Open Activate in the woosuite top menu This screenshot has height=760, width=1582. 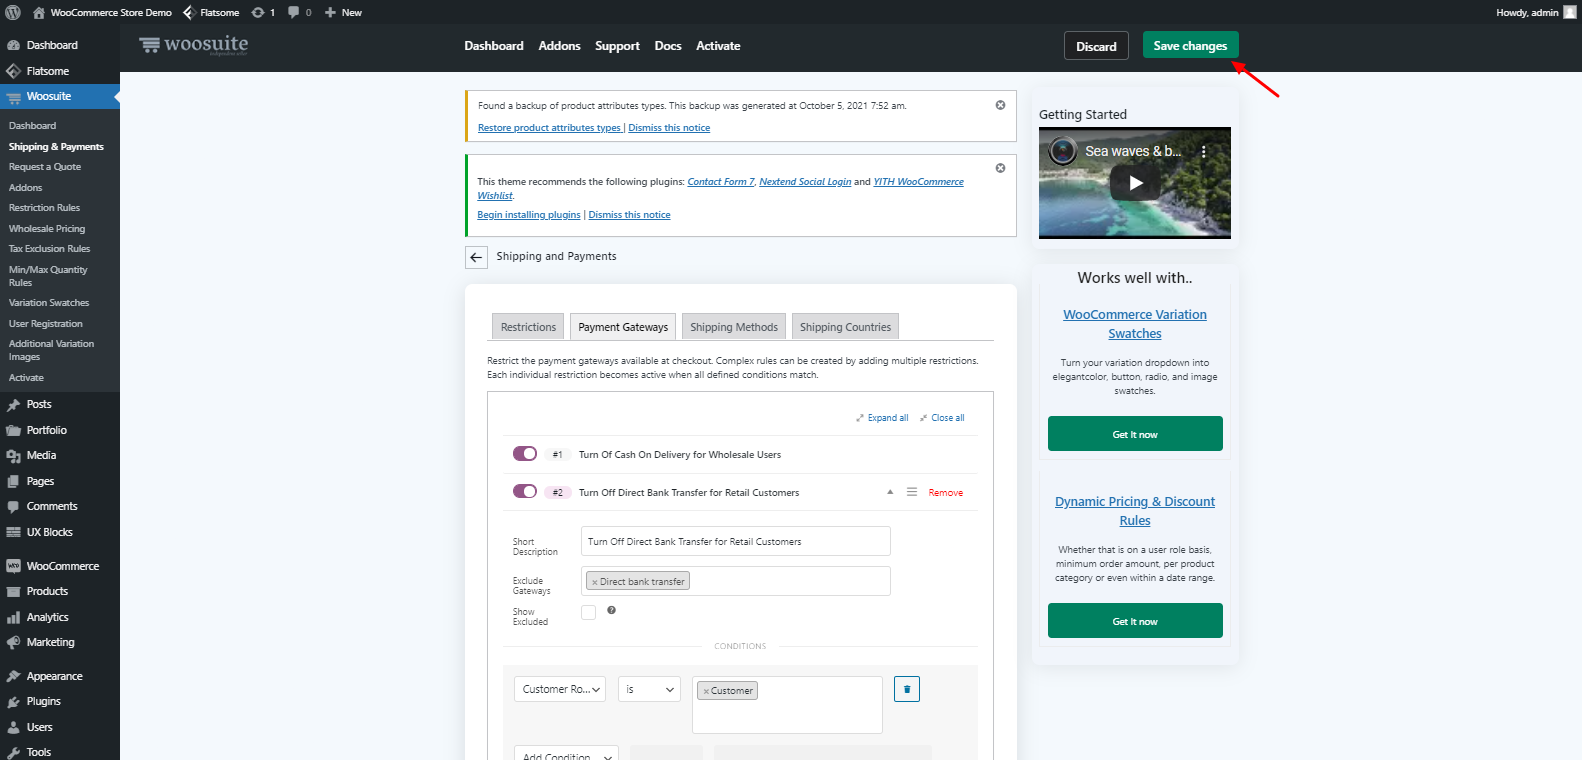pyautogui.click(x=718, y=46)
